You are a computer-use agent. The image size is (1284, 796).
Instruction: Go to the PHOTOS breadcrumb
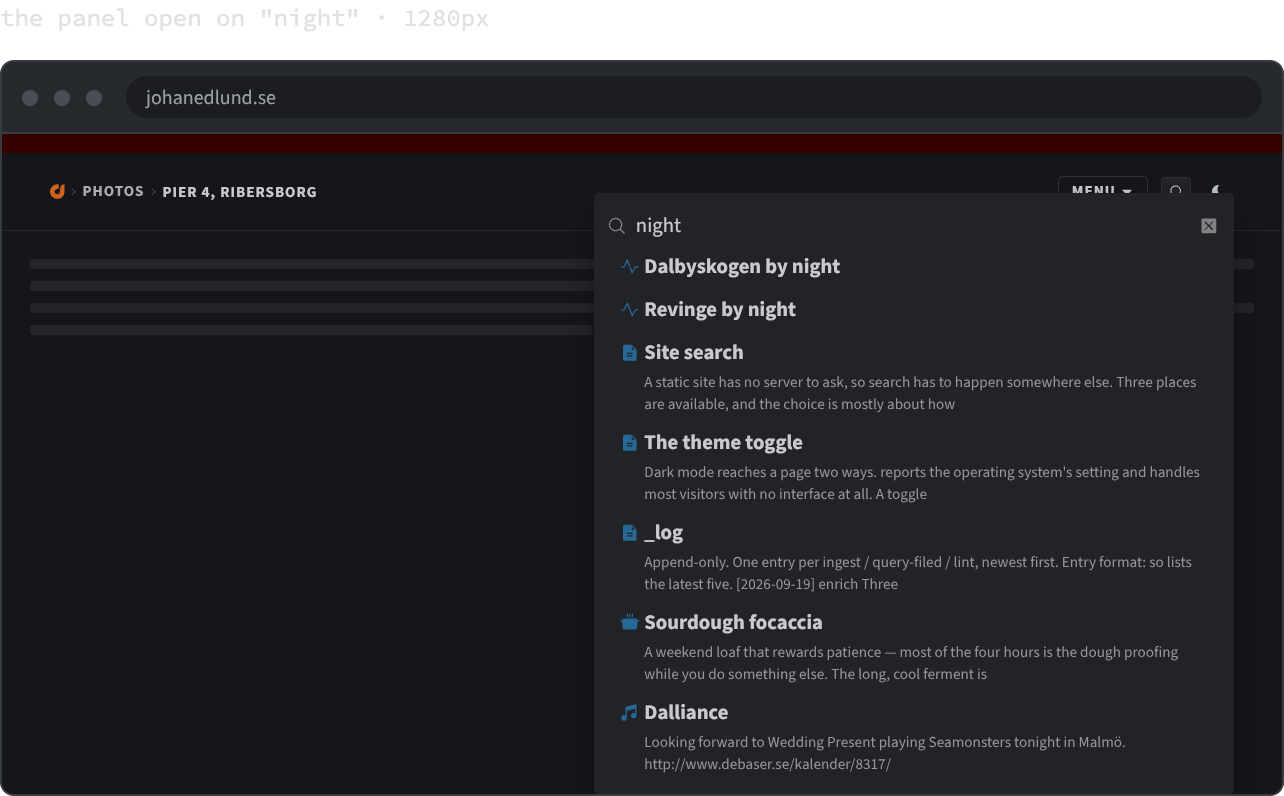(113, 191)
